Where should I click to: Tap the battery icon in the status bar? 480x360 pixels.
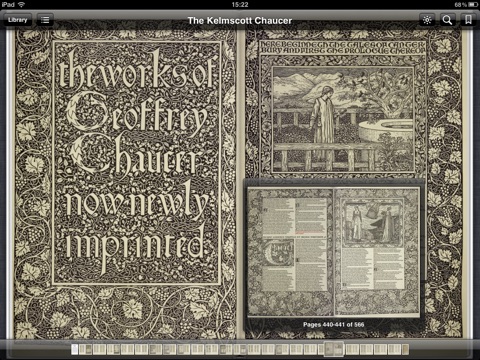473,4
